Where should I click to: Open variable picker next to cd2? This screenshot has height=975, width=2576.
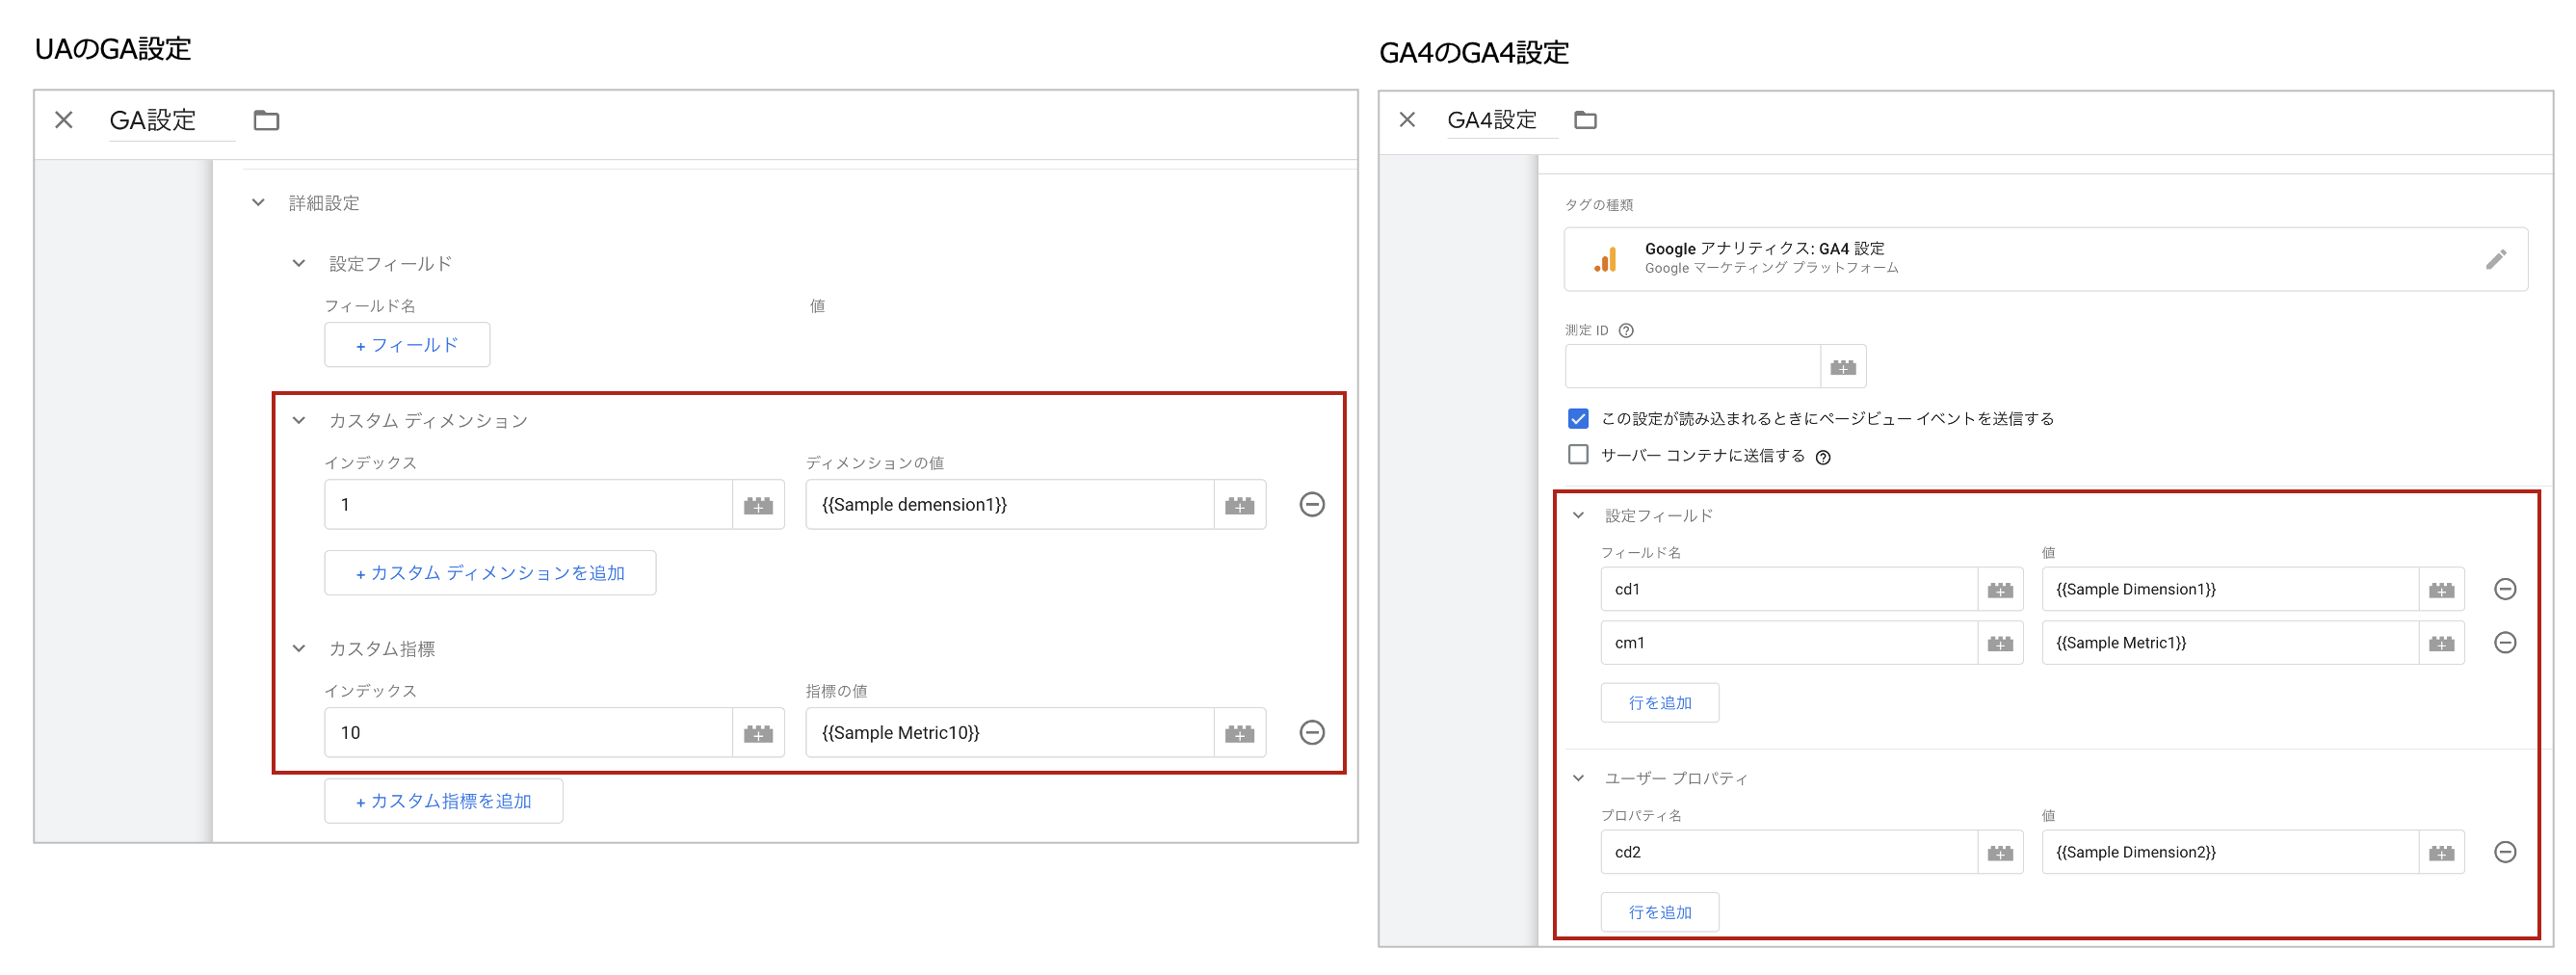(x=2000, y=852)
